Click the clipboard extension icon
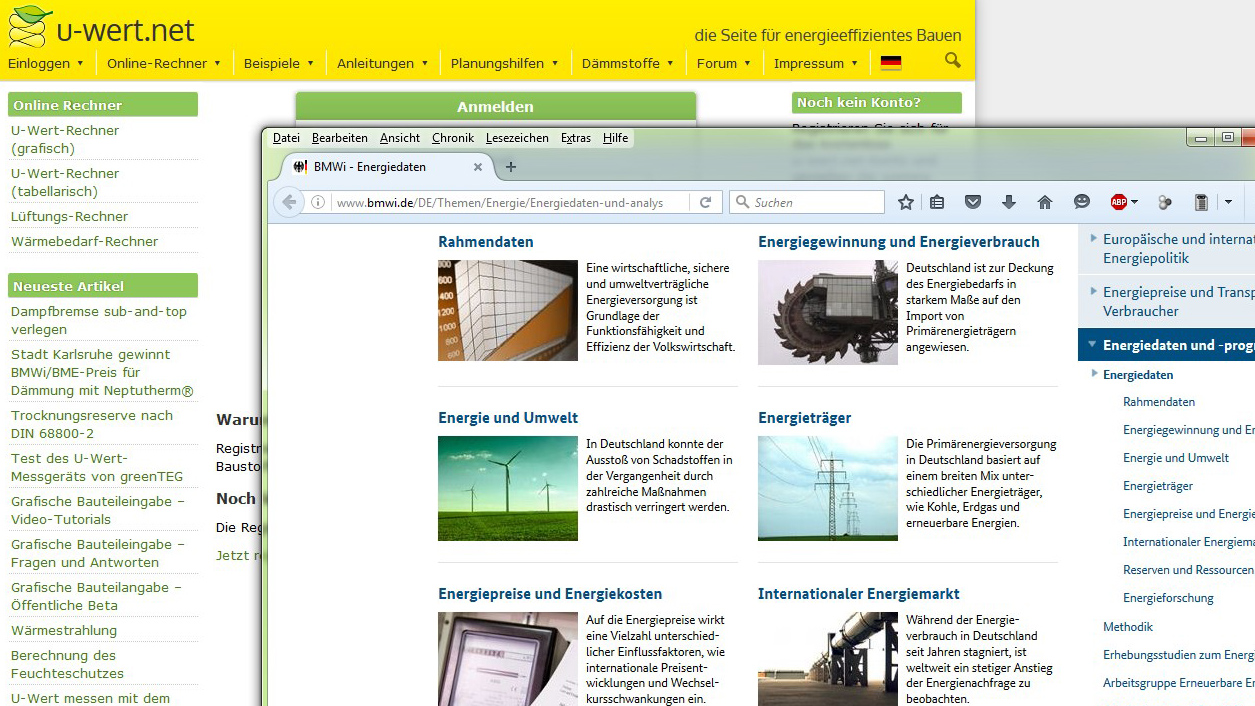1255x706 pixels. click(x=1201, y=202)
